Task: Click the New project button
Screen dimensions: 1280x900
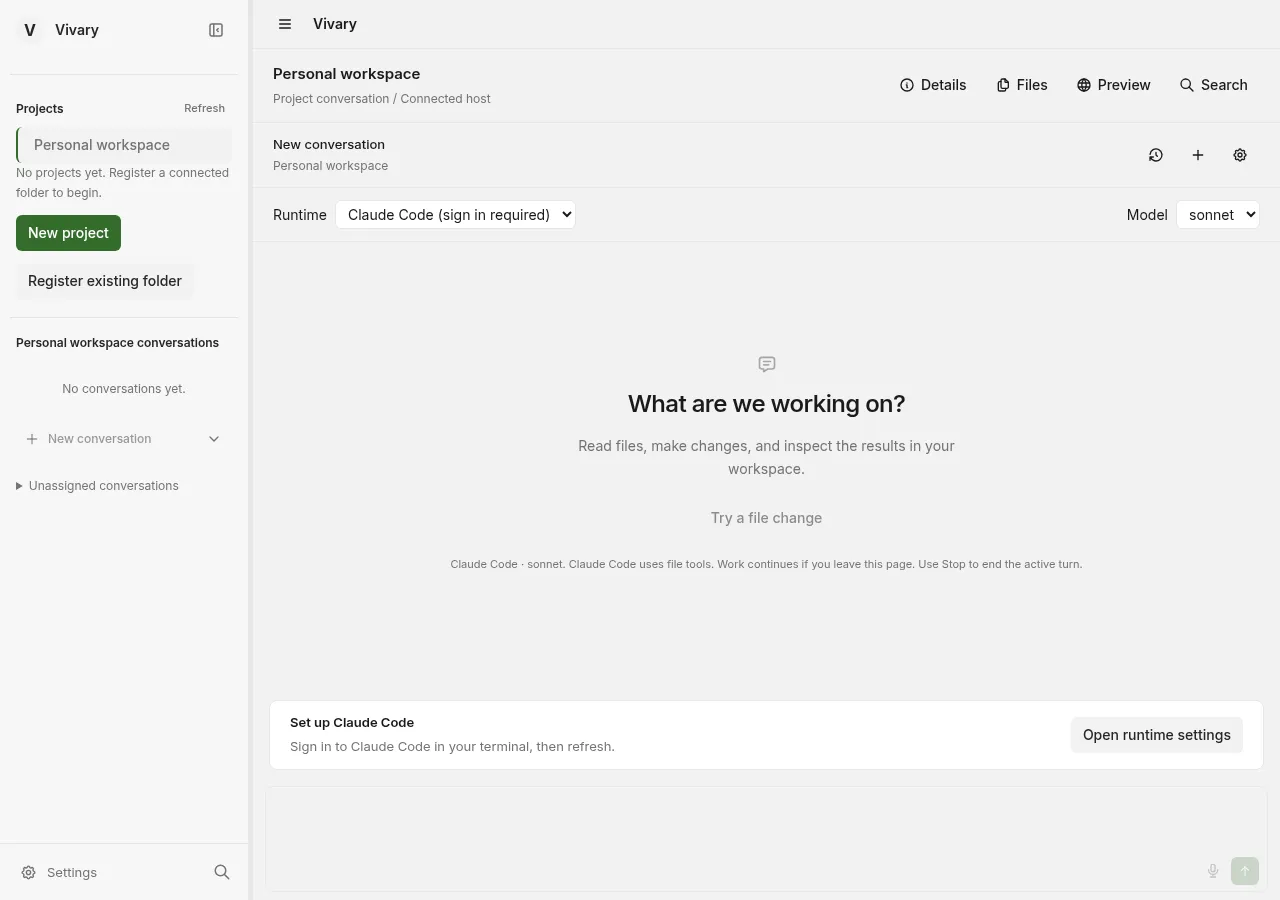Action: coord(68,233)
